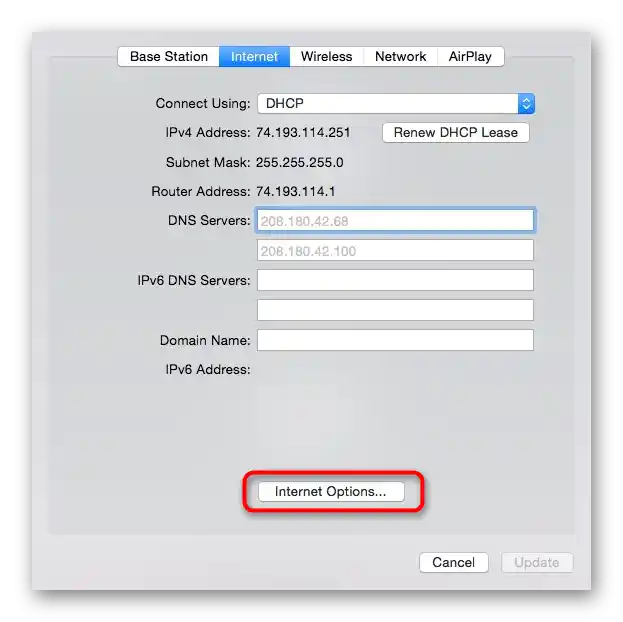623x622 pixels.
Task: Click the Renew DHCP Lease button
Action: (x=456, y=132)
